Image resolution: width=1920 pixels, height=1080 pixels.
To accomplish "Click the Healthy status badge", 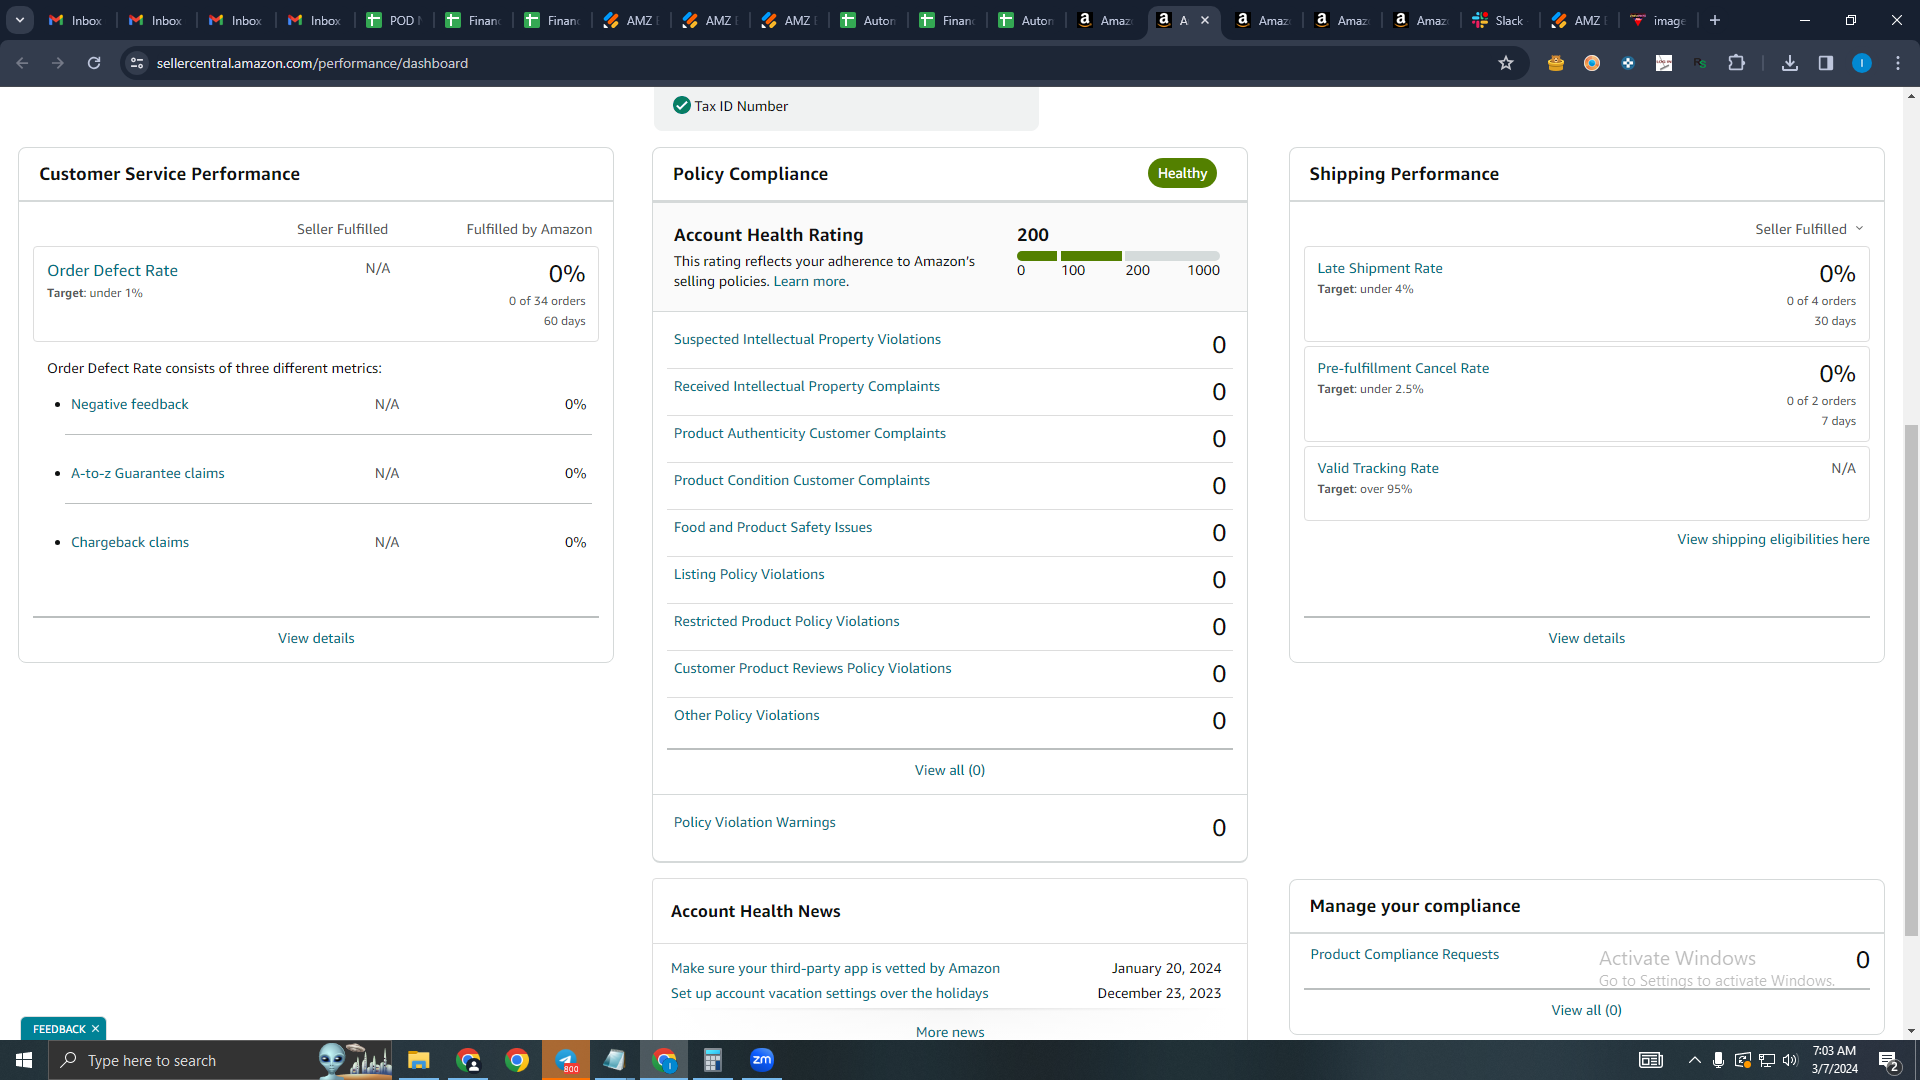I will (1182, 173).
